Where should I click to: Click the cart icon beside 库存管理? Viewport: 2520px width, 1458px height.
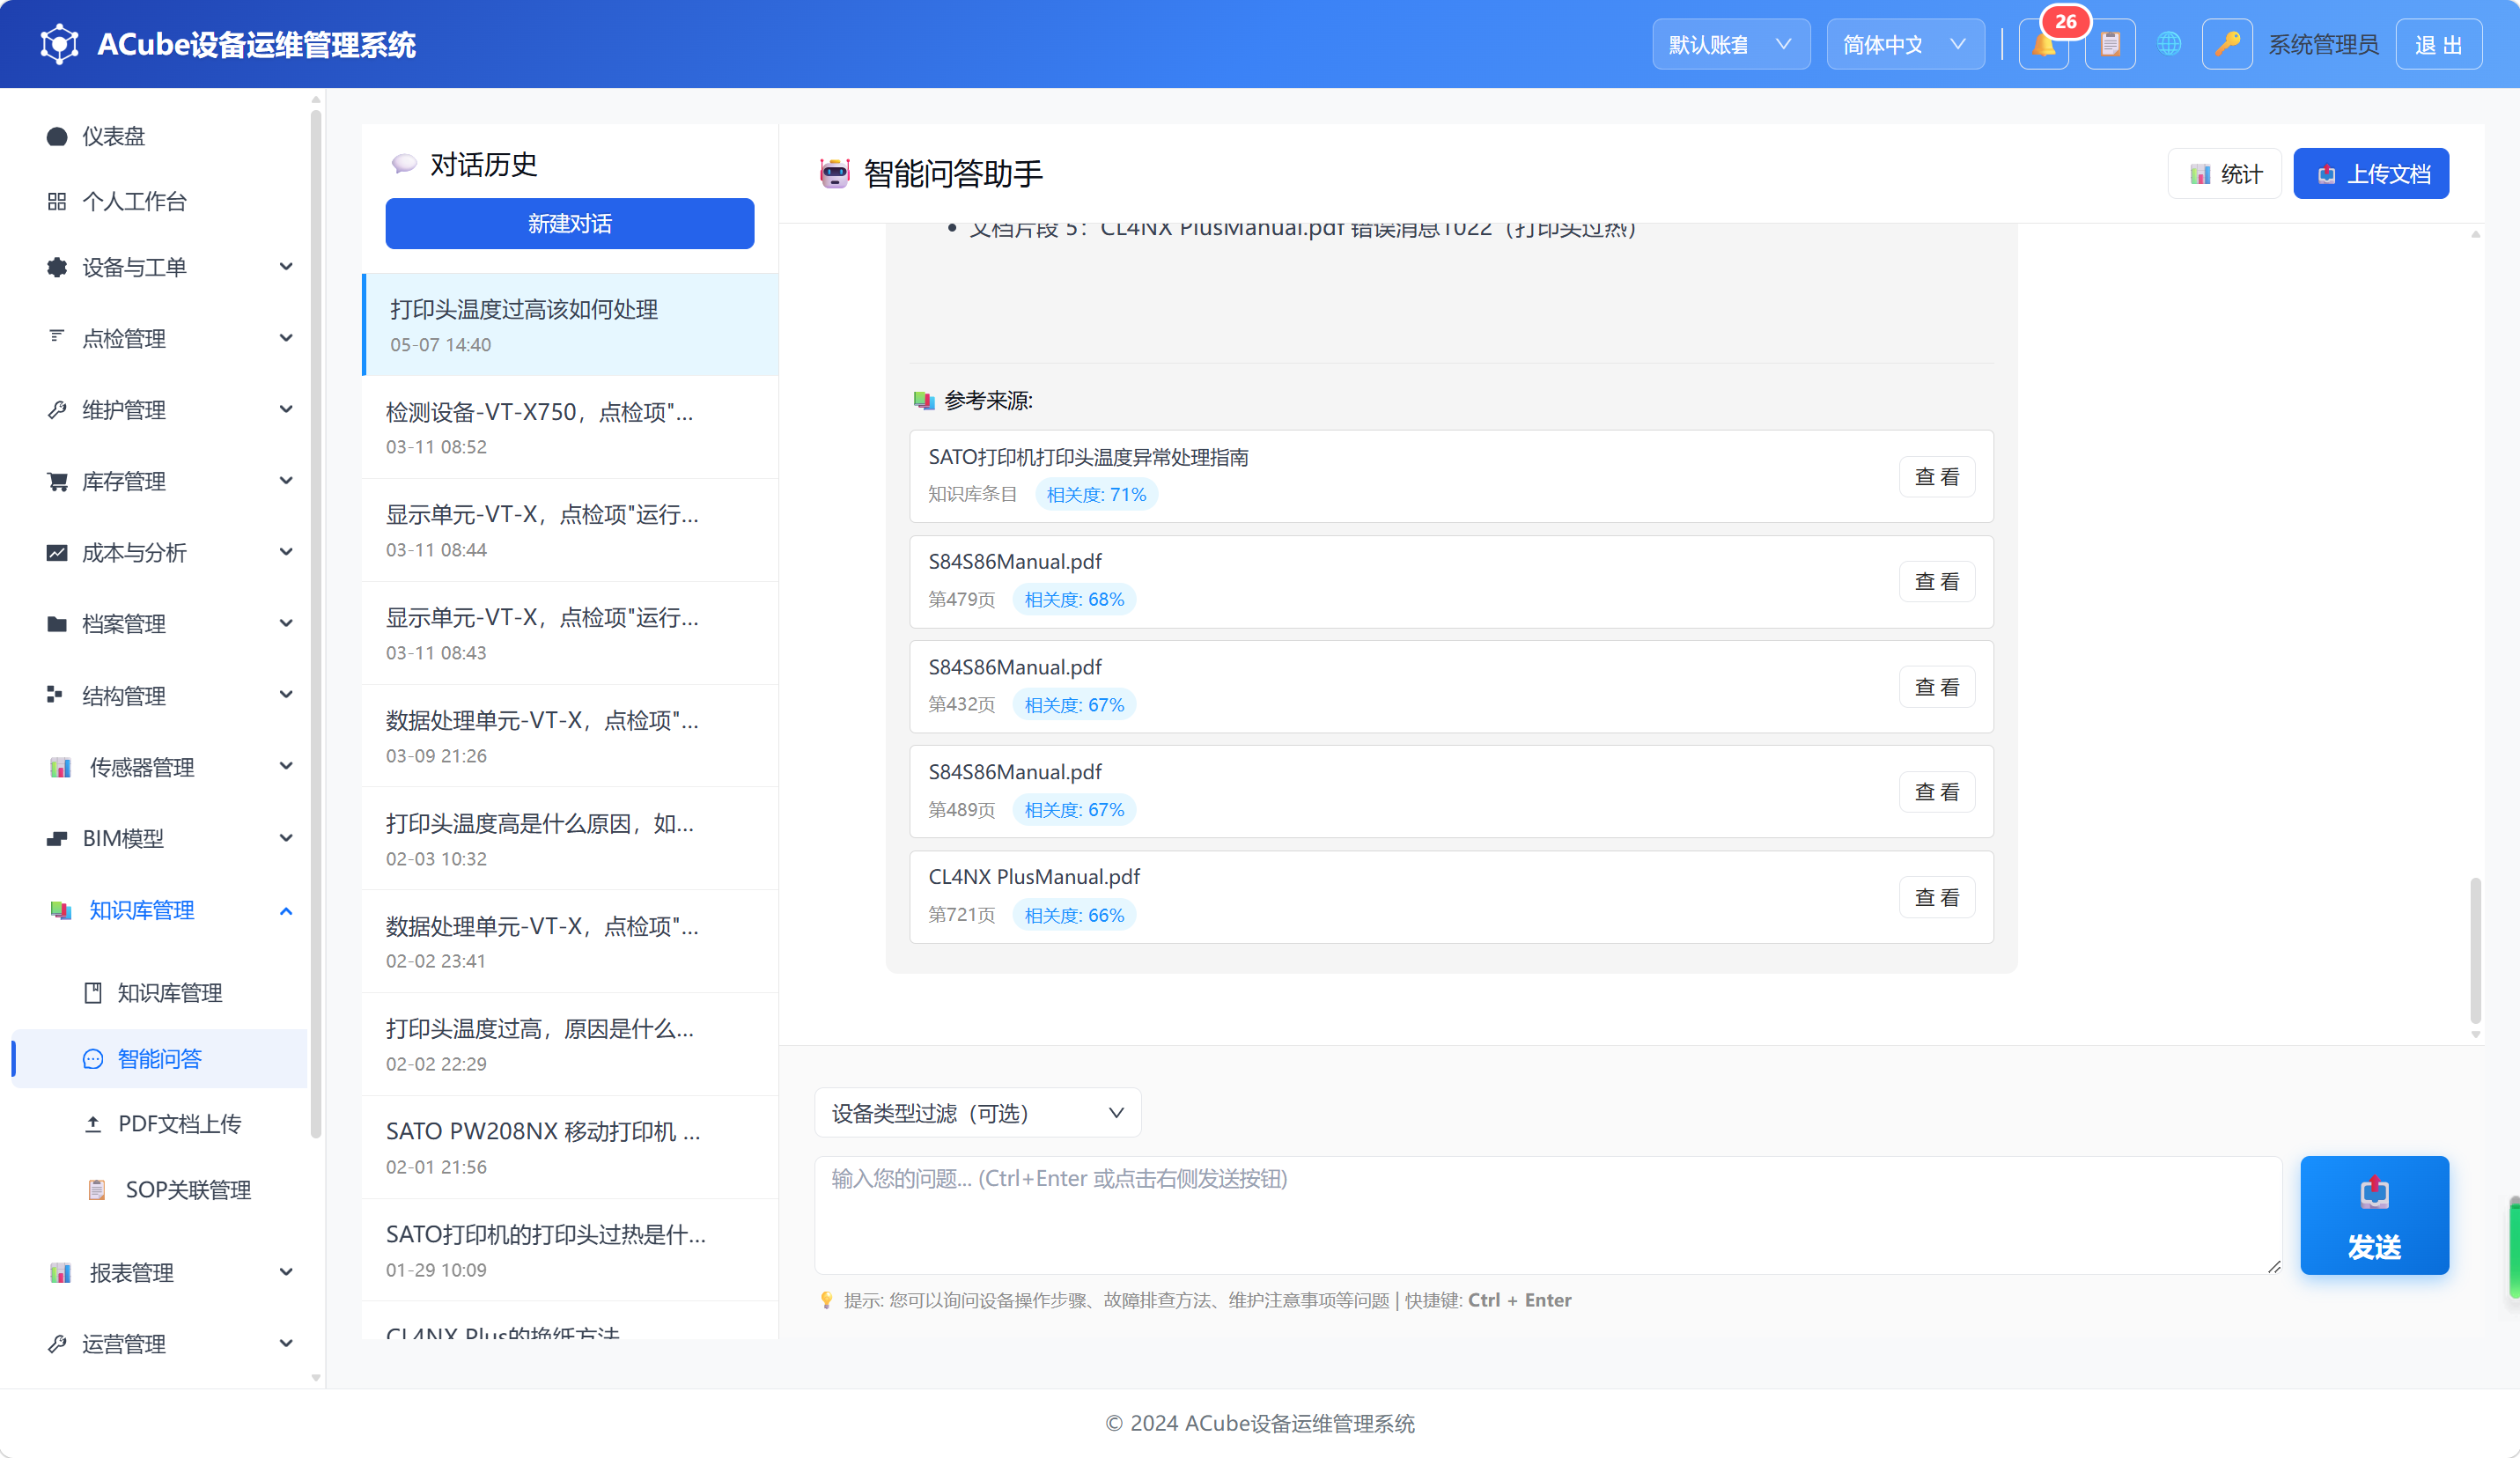point(57,481)
